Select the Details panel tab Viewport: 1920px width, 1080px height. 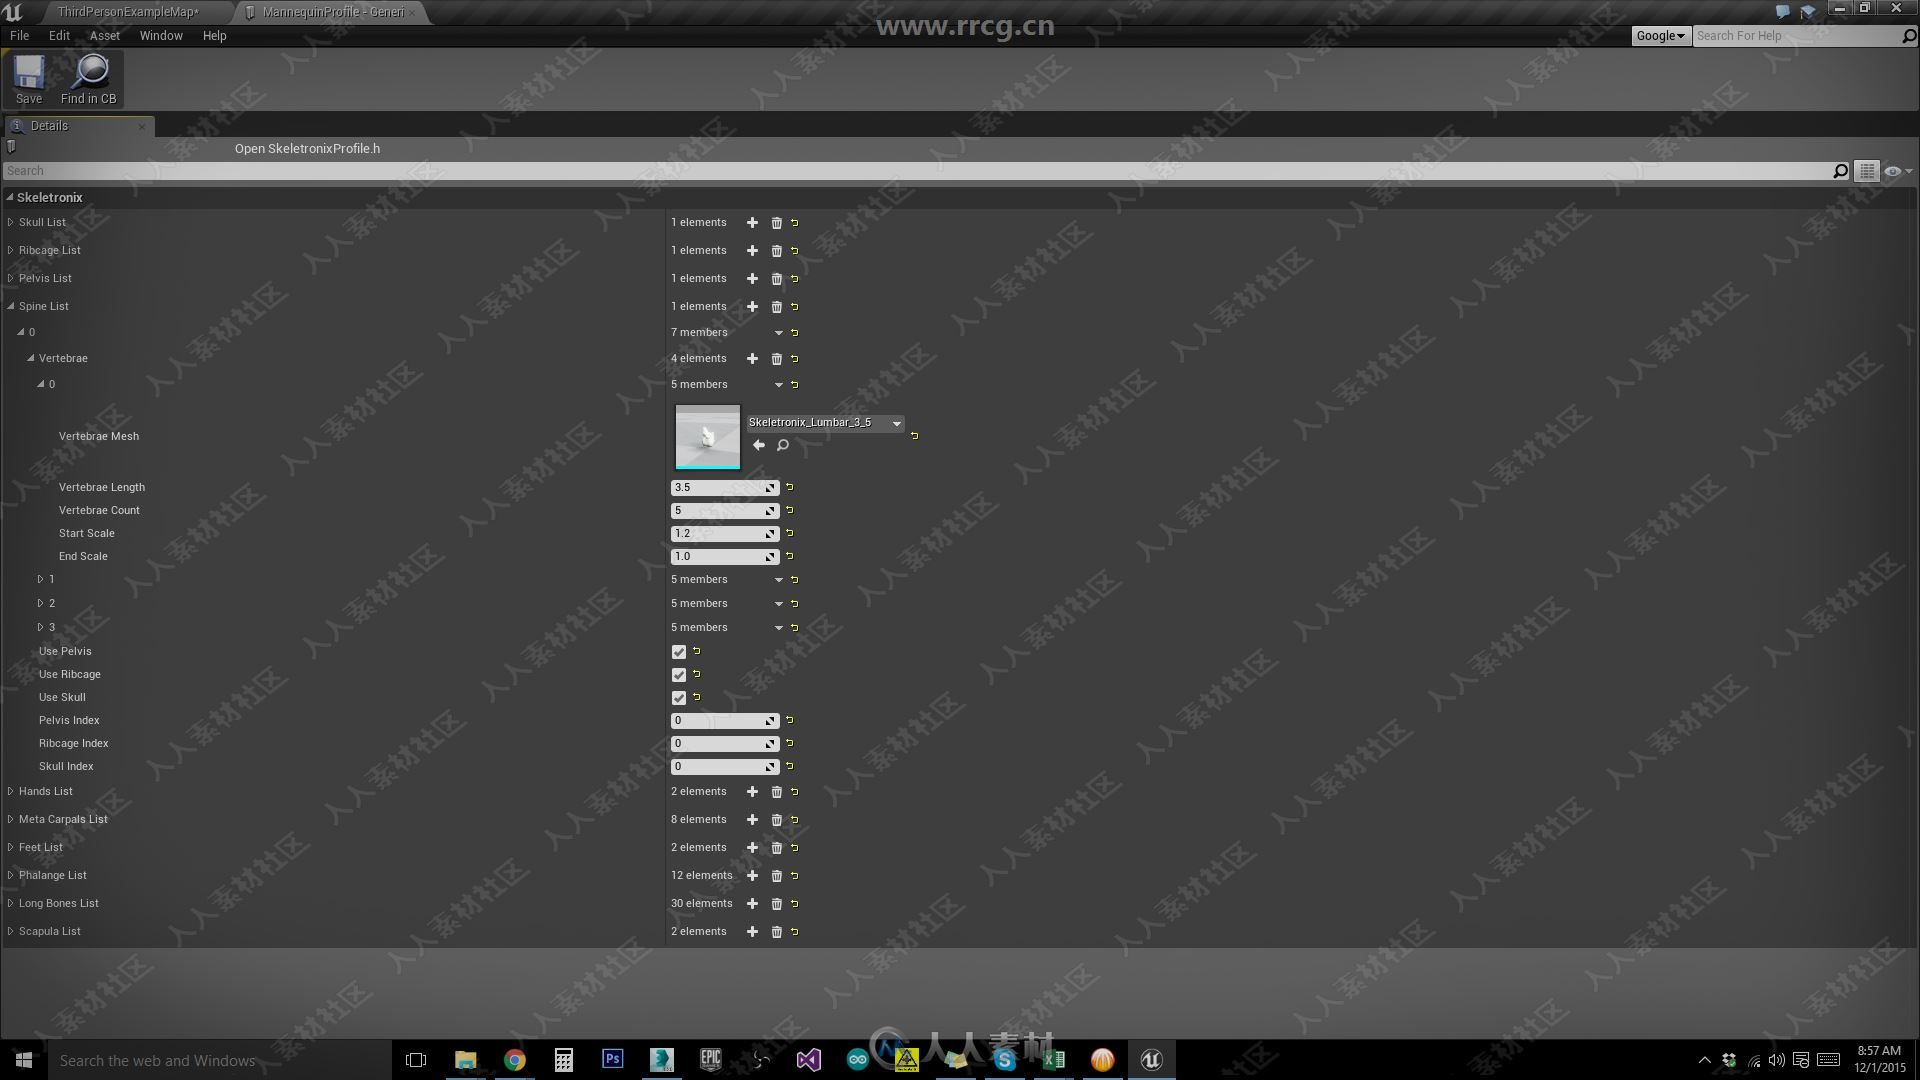(x=78, y=126)
